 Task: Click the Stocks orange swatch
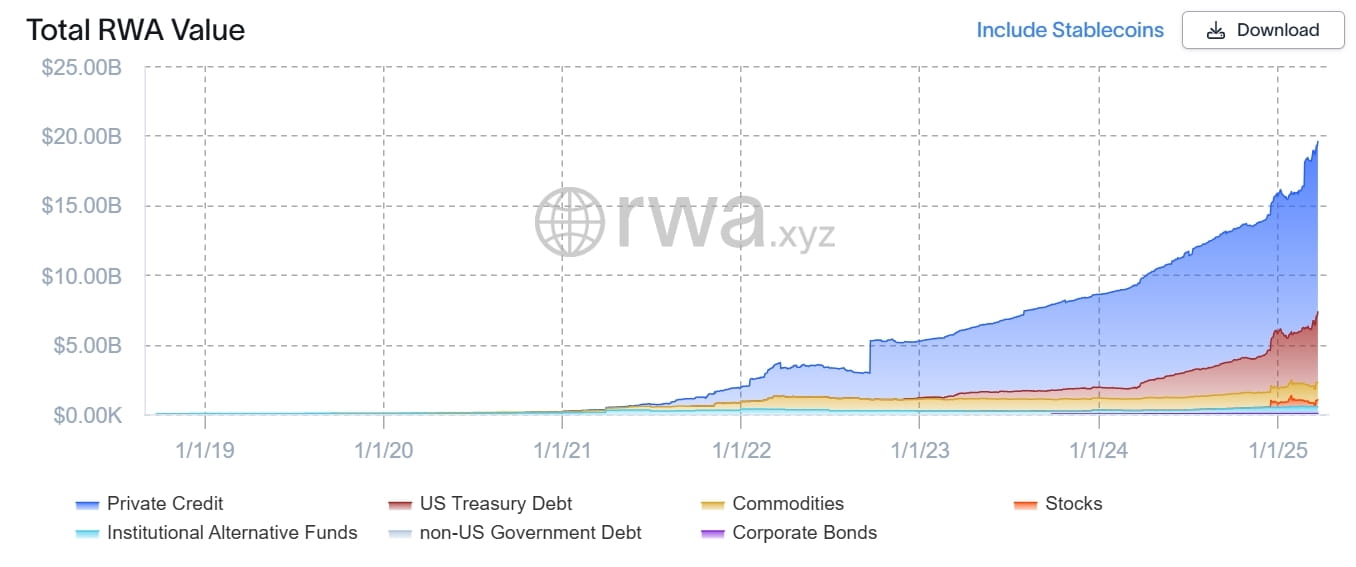[x=1025, y=505]
